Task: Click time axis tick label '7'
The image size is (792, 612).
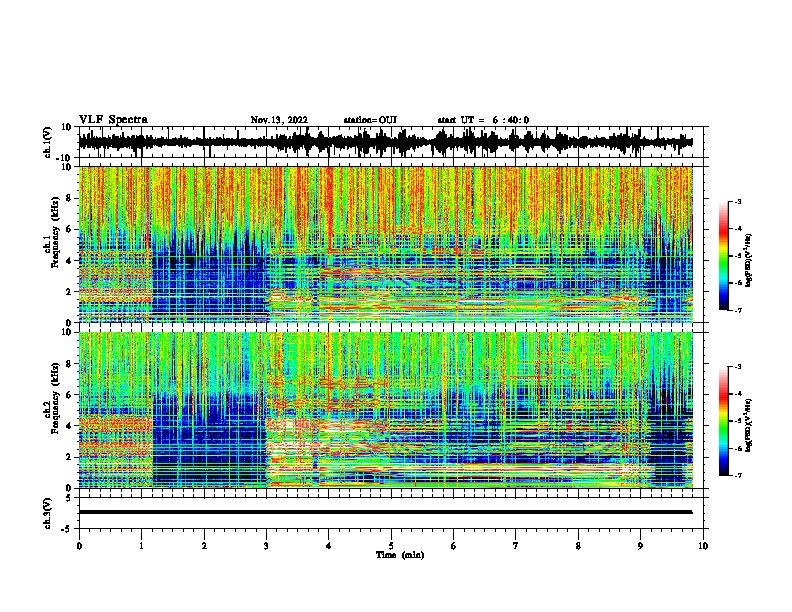Action: (516, 546)
